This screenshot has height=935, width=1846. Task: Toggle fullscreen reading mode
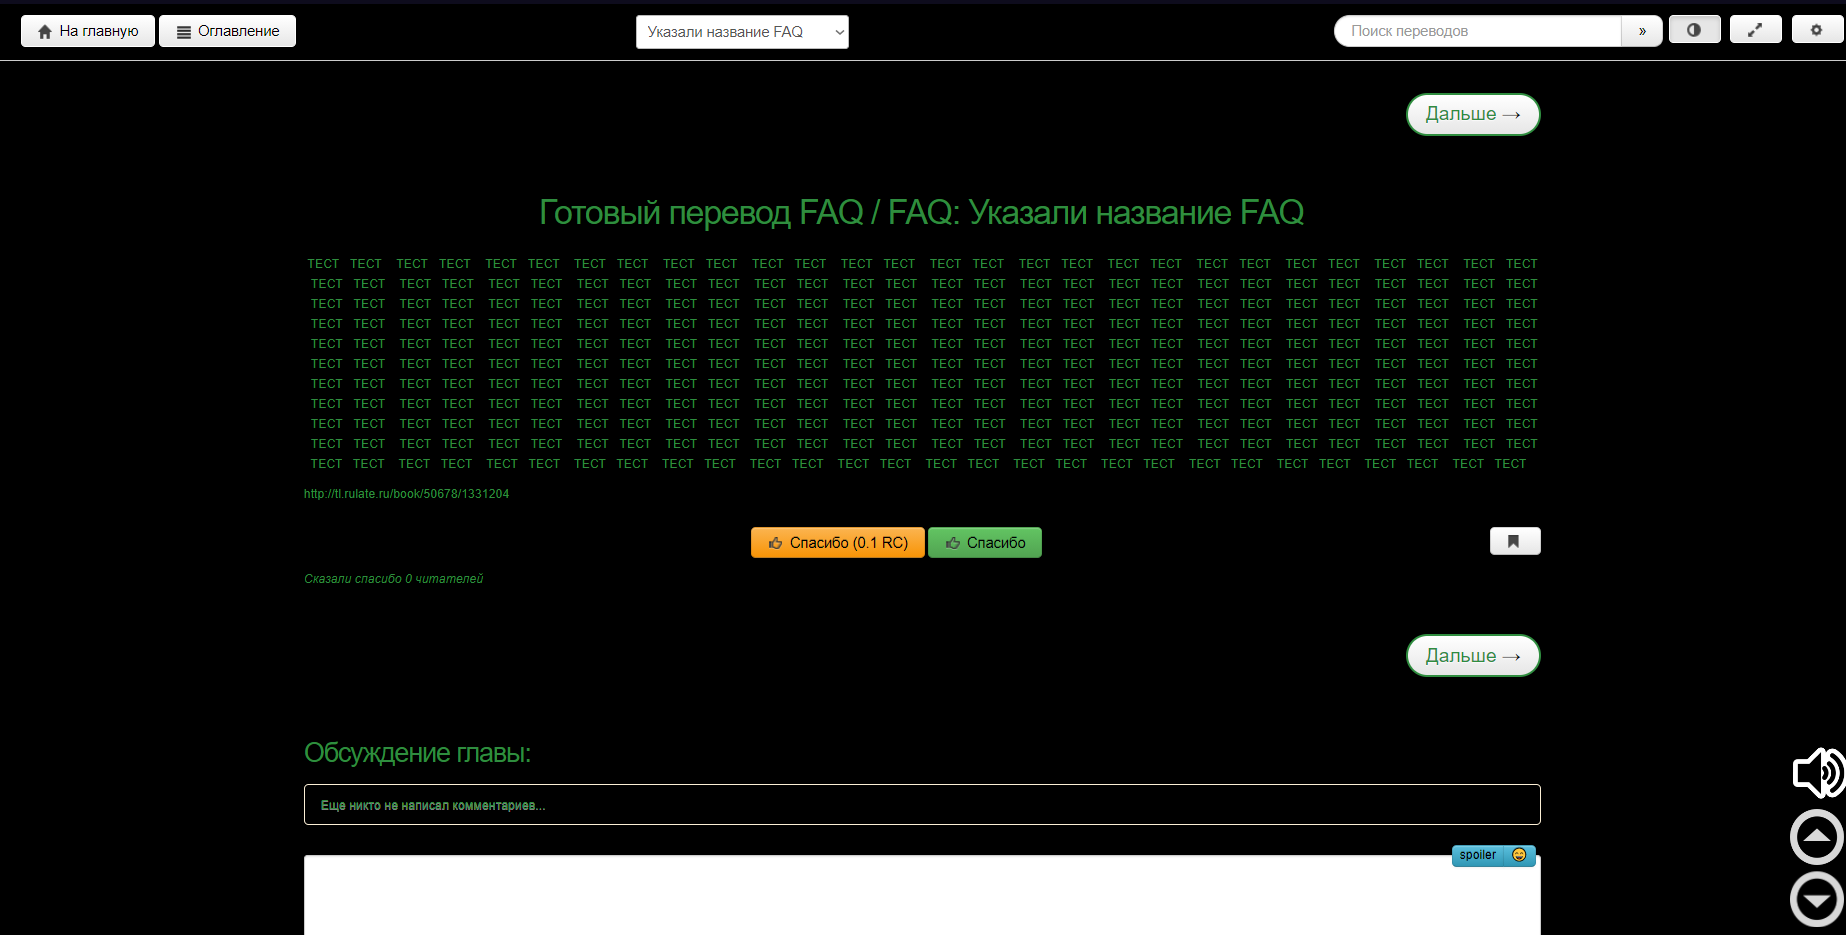[x=1755, y=30]
